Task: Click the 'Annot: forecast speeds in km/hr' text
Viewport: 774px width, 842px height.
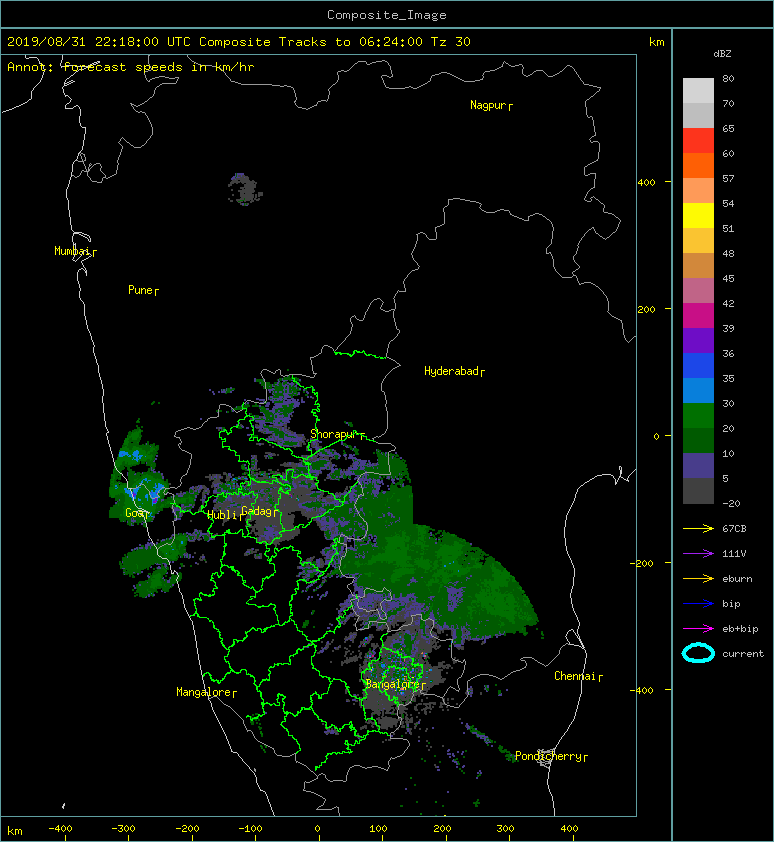Action: [x=131, y=67]
